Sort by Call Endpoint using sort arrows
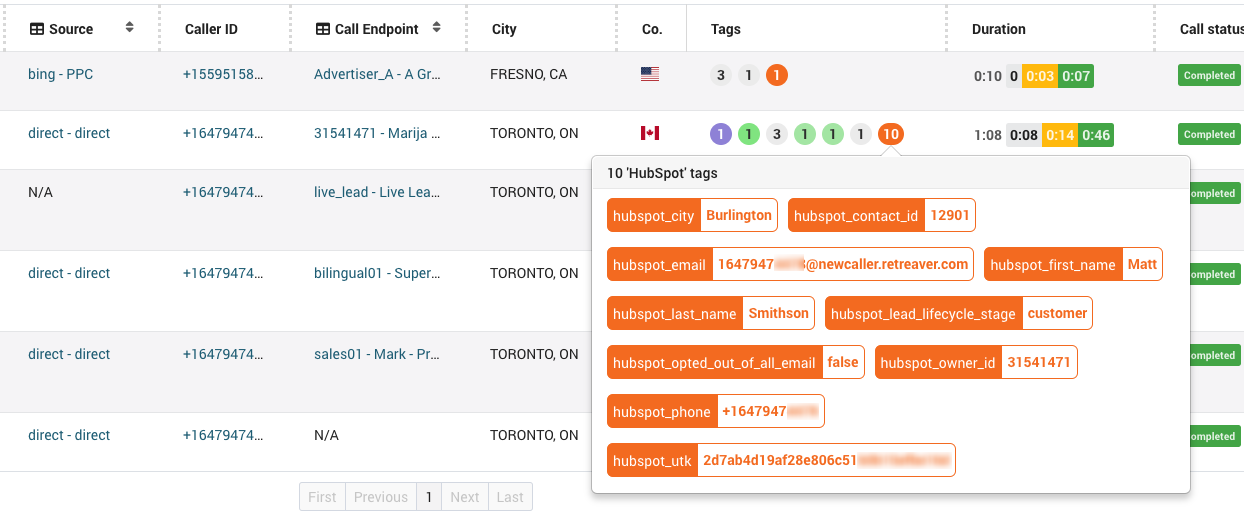 pyautogui.click(x=436, y=28)
